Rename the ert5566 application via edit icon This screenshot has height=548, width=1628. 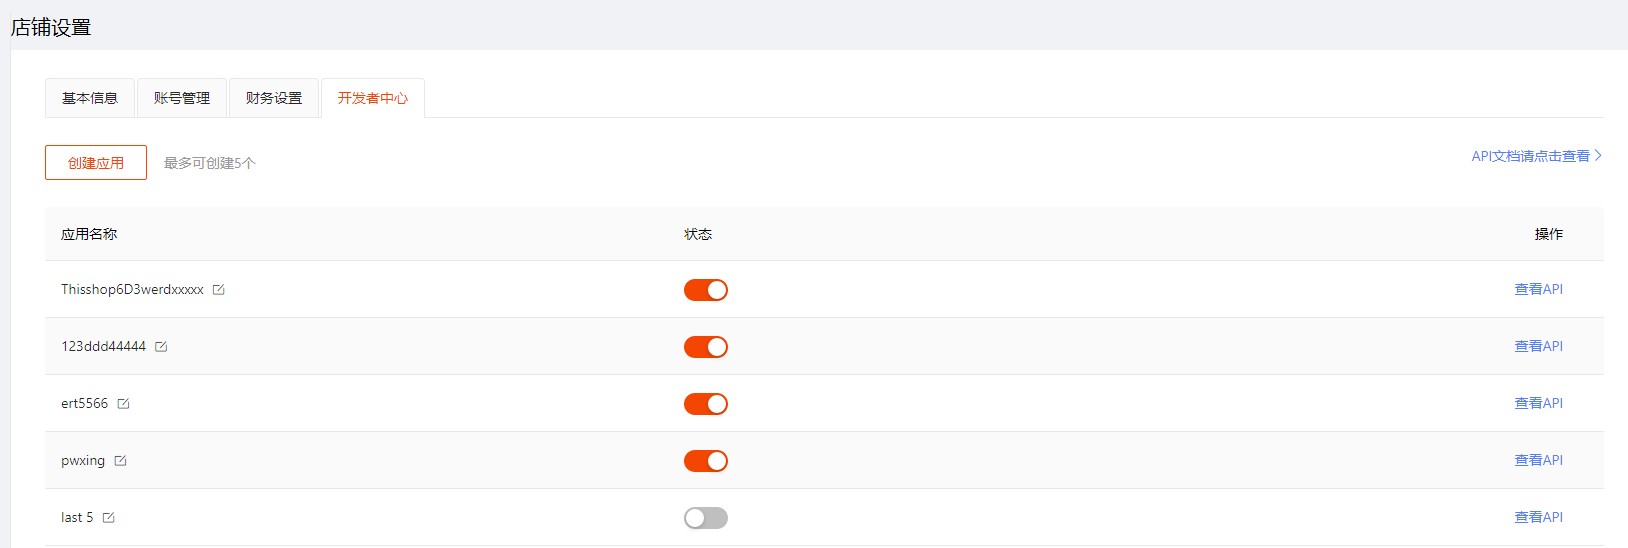click(123, 404)
